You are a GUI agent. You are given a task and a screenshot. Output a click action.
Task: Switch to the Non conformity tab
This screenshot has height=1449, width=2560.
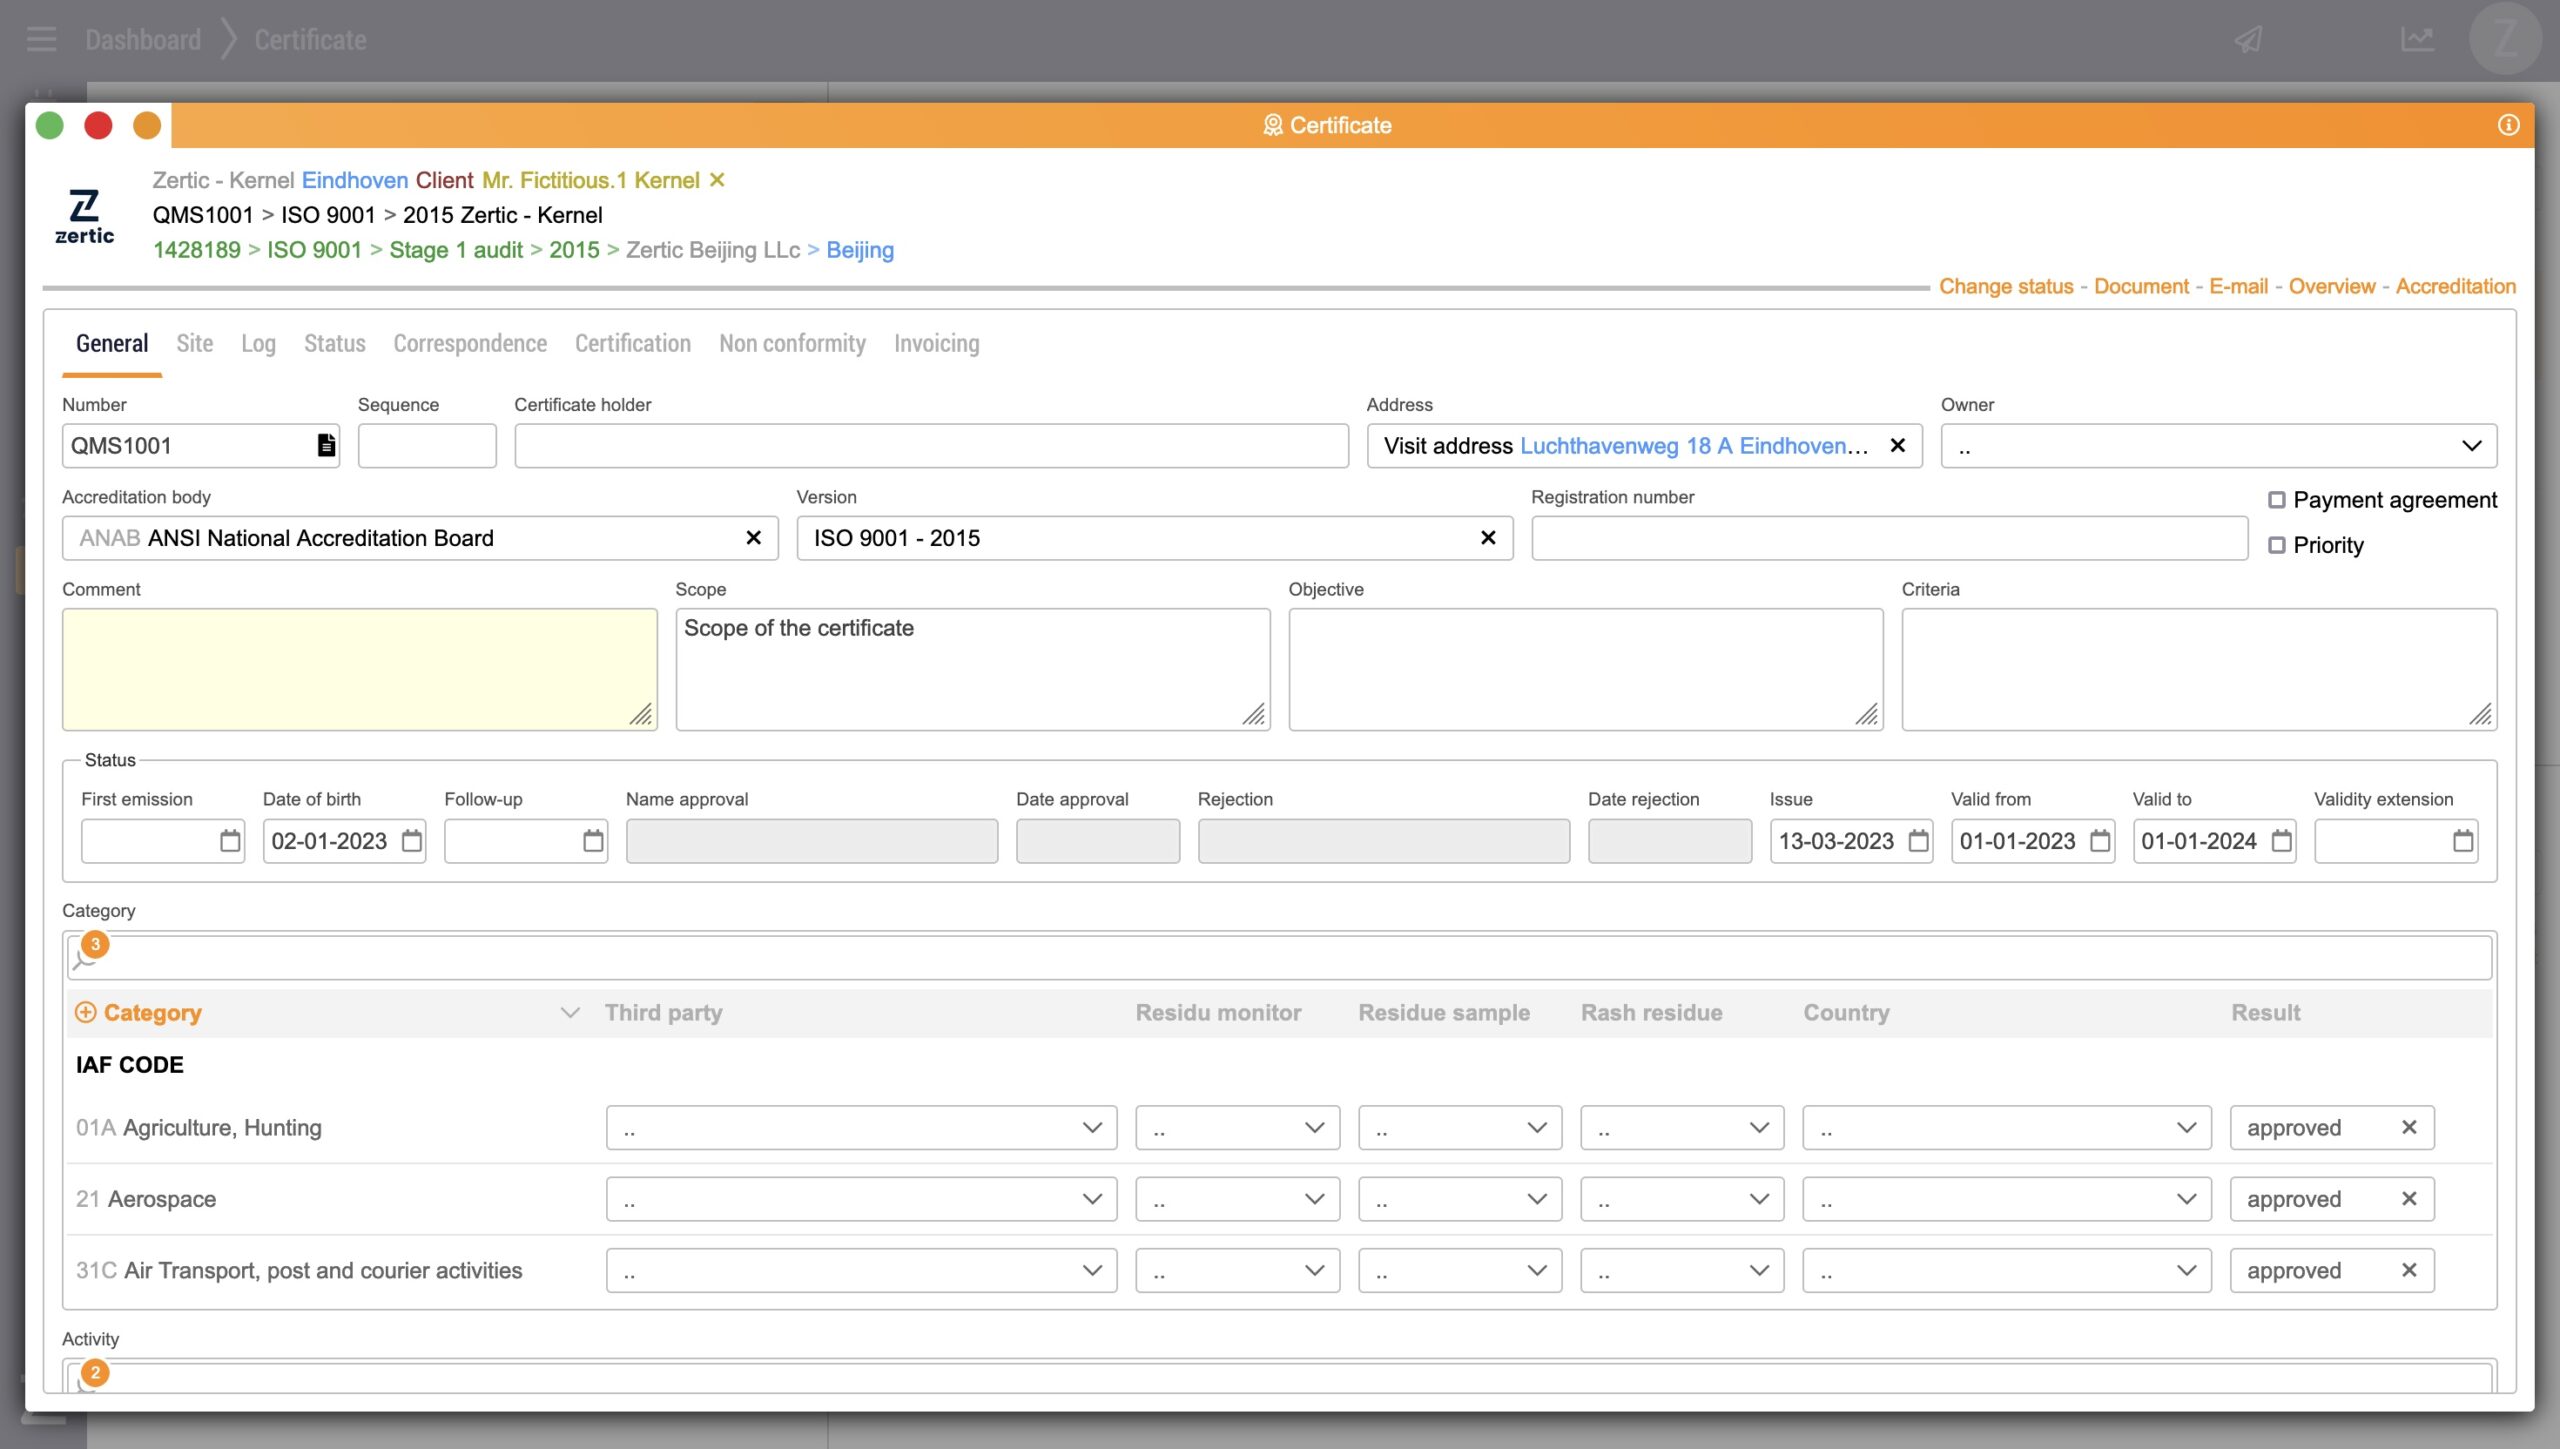pos(792,344)
